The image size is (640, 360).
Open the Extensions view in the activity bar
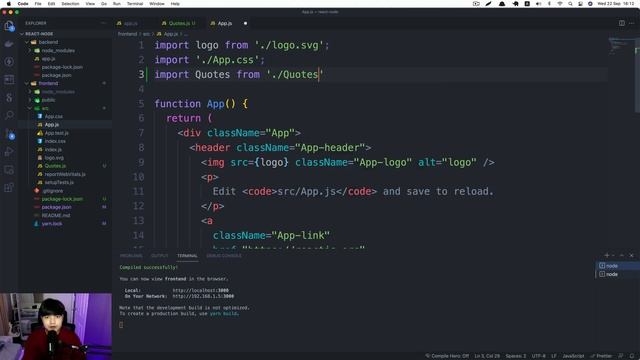pos(9,188)
